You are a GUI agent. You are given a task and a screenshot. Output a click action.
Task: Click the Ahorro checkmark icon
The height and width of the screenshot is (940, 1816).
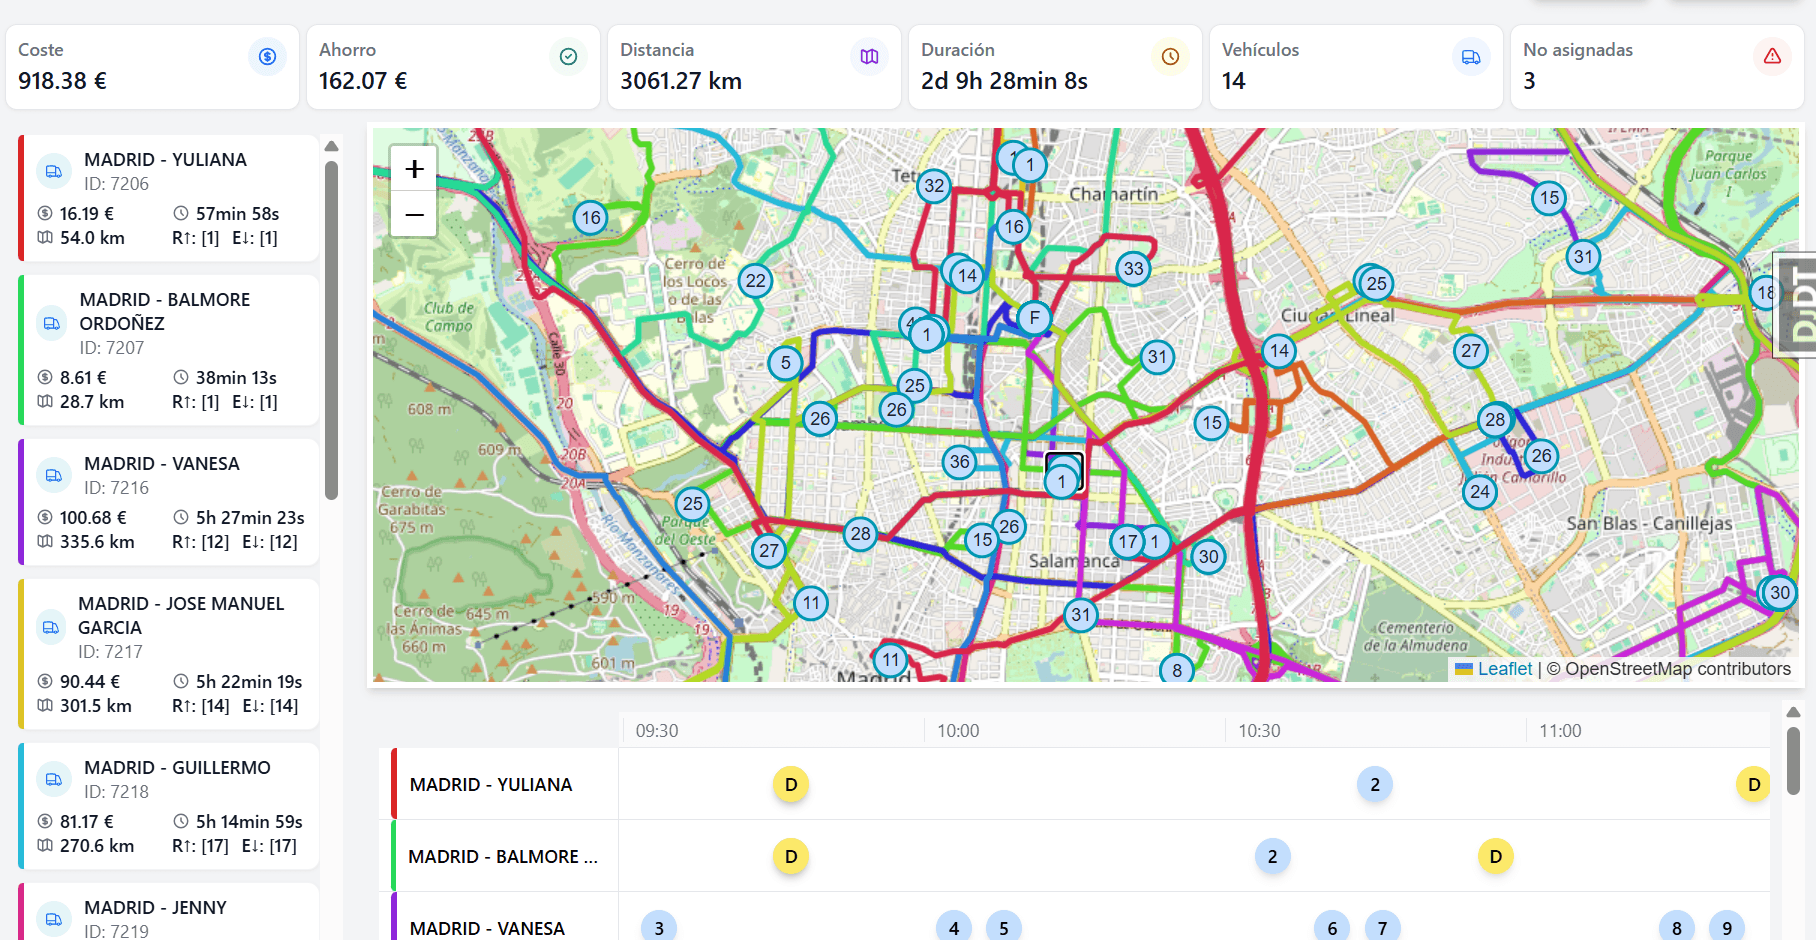tap(568, 57)
